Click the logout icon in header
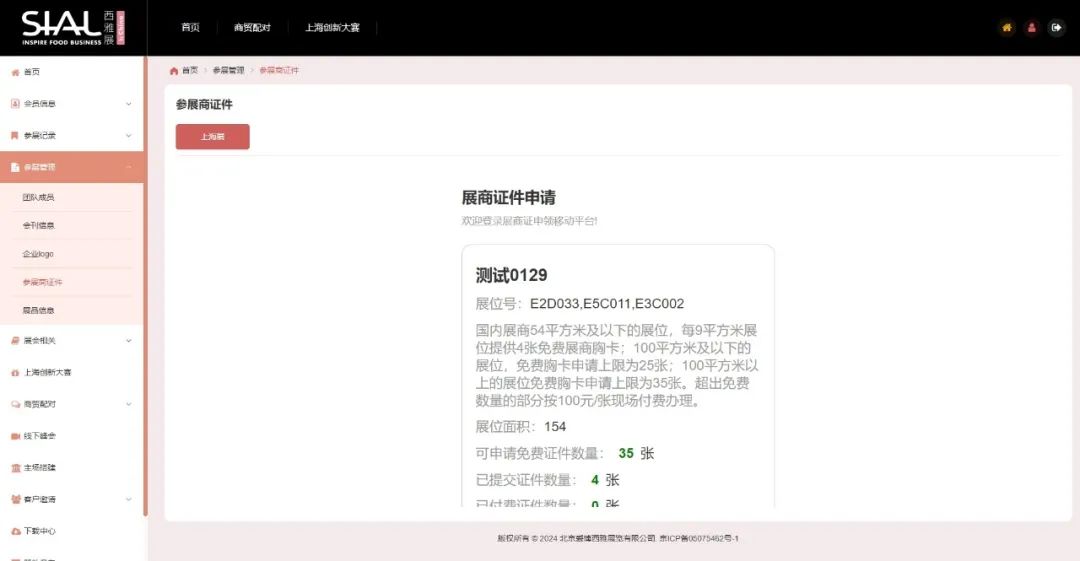This screenshot has width=1080, height=561. click(1056, 28)
